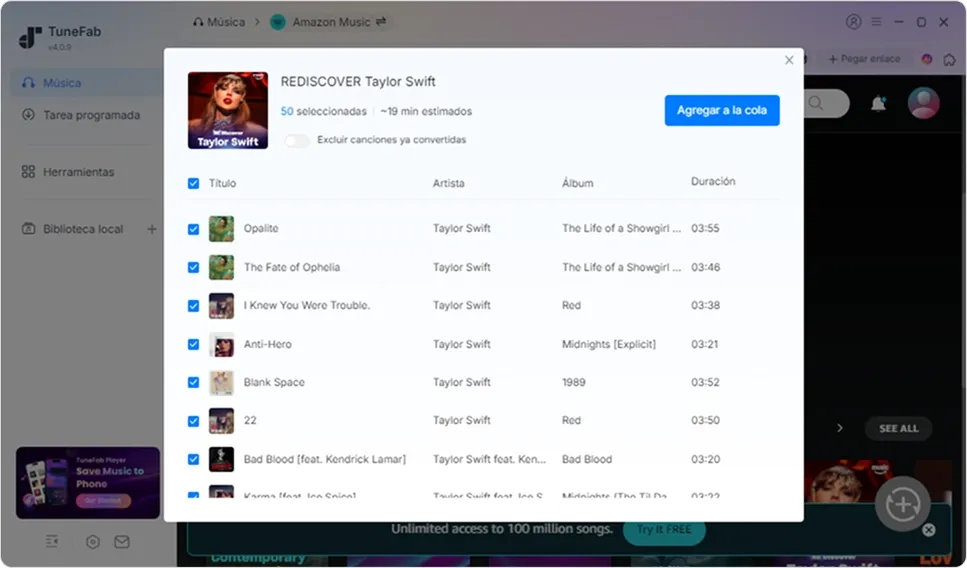Click the ~19 min estimados text
Image resolution: width=967 pixels, height=568 pixels.
coord(426,112)
